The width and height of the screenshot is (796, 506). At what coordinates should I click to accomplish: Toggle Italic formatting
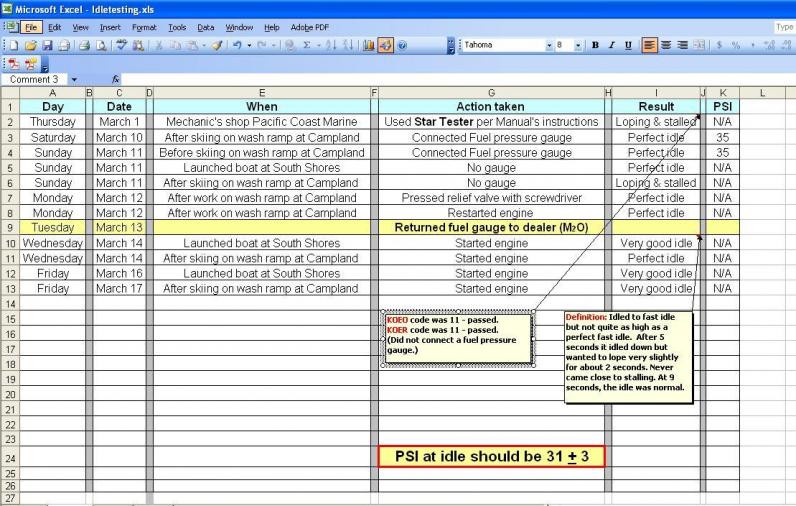(611, 45)
